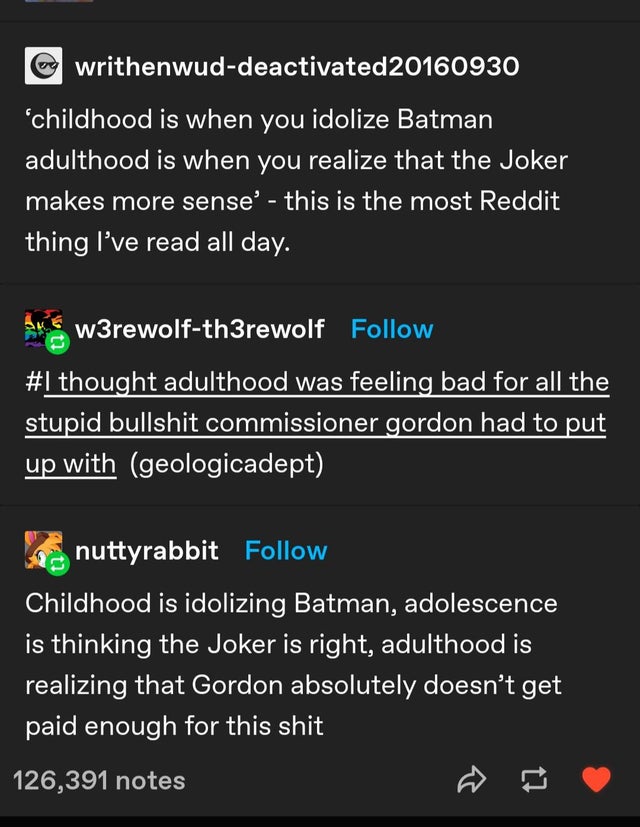Open the nuttyrabbit username link
640x827 pixels.
(x=147, y=551)
